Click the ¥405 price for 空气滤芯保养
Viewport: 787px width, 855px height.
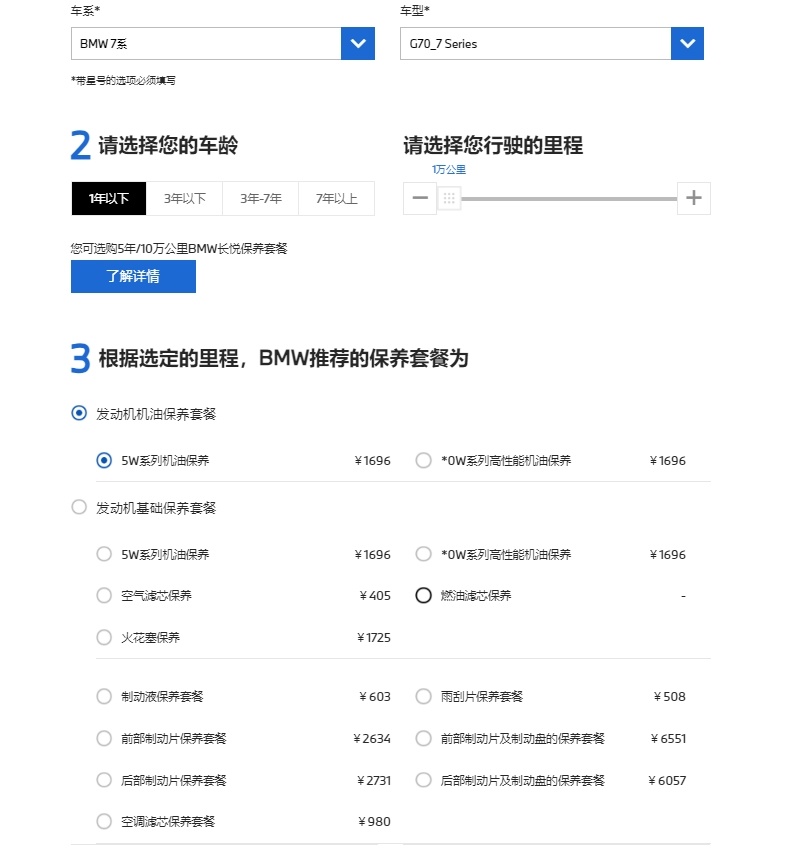click(x=375, y=595)
